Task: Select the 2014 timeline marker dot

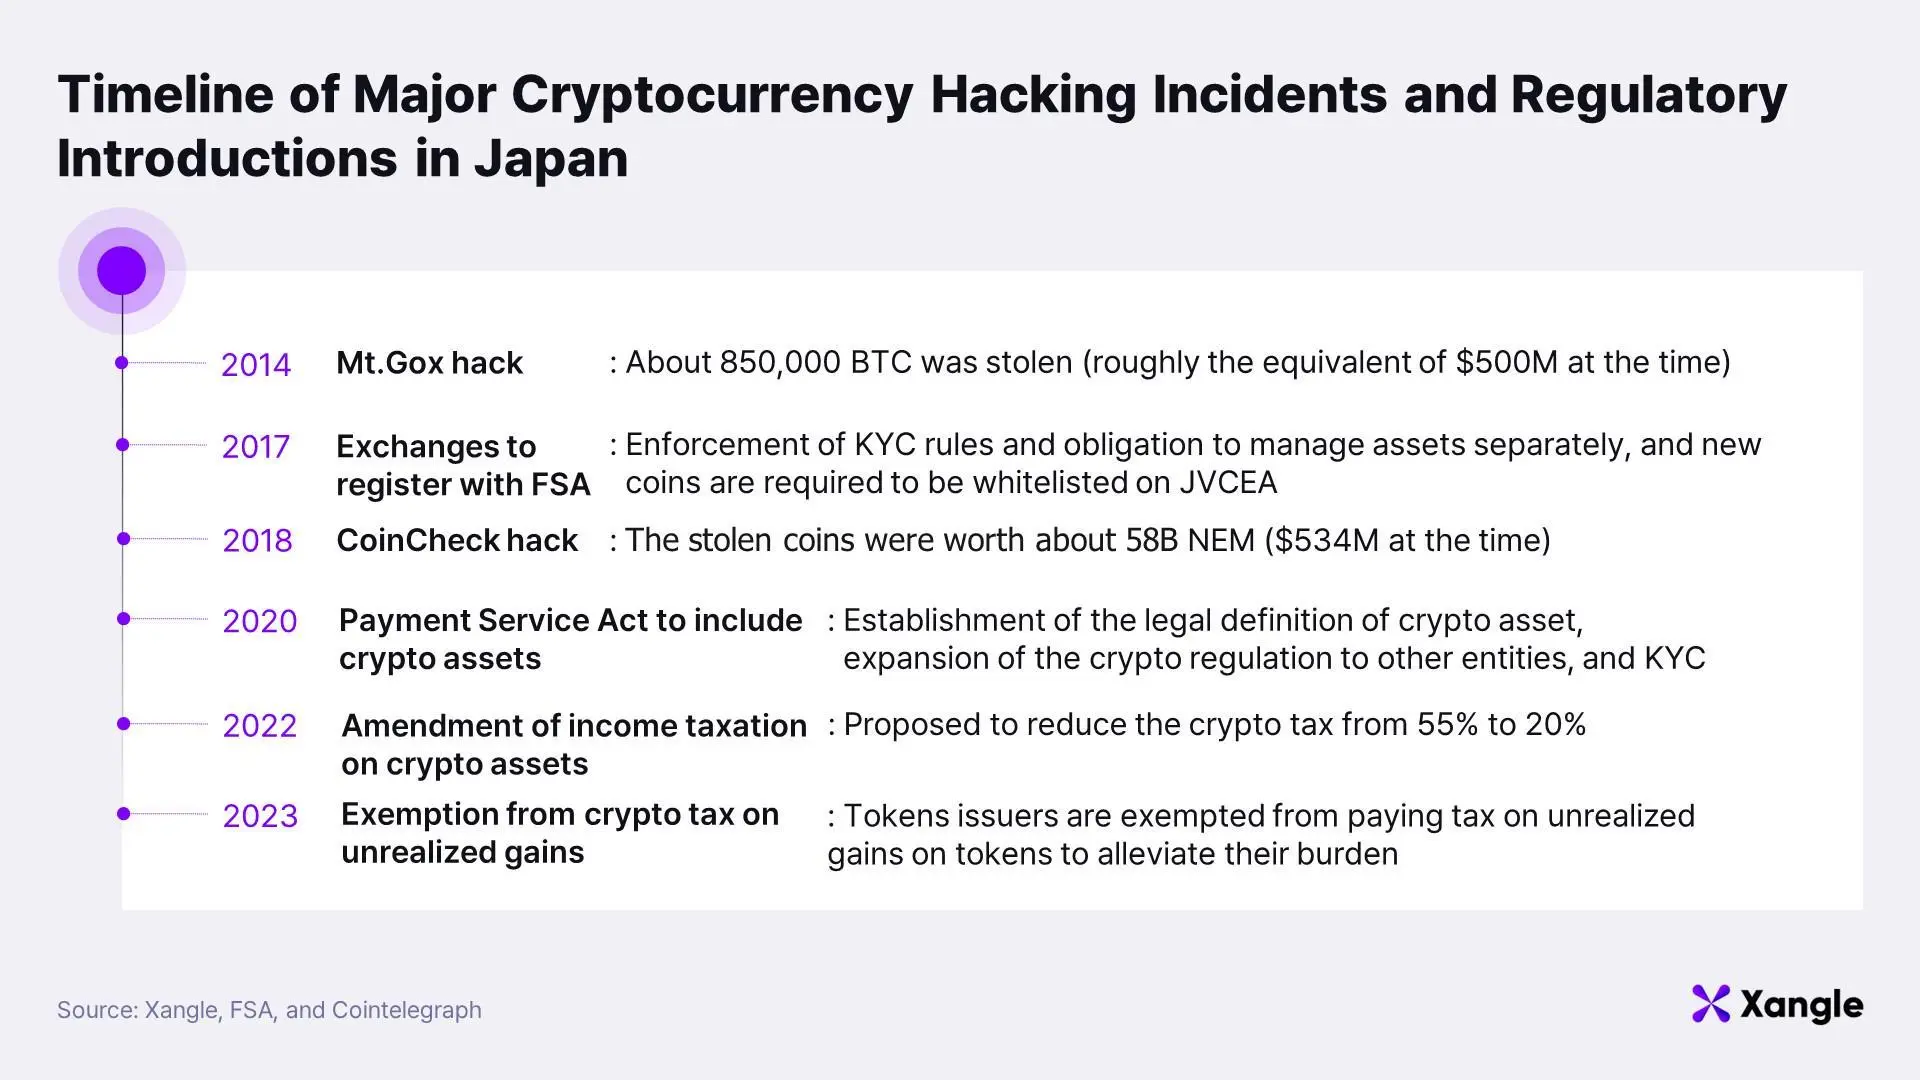Action: [x=122, y=363]
